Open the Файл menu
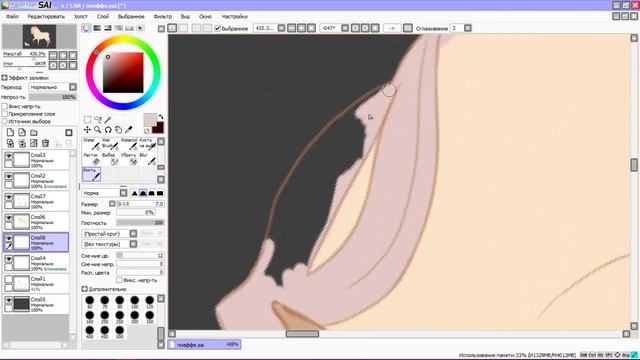 [12, 16]
